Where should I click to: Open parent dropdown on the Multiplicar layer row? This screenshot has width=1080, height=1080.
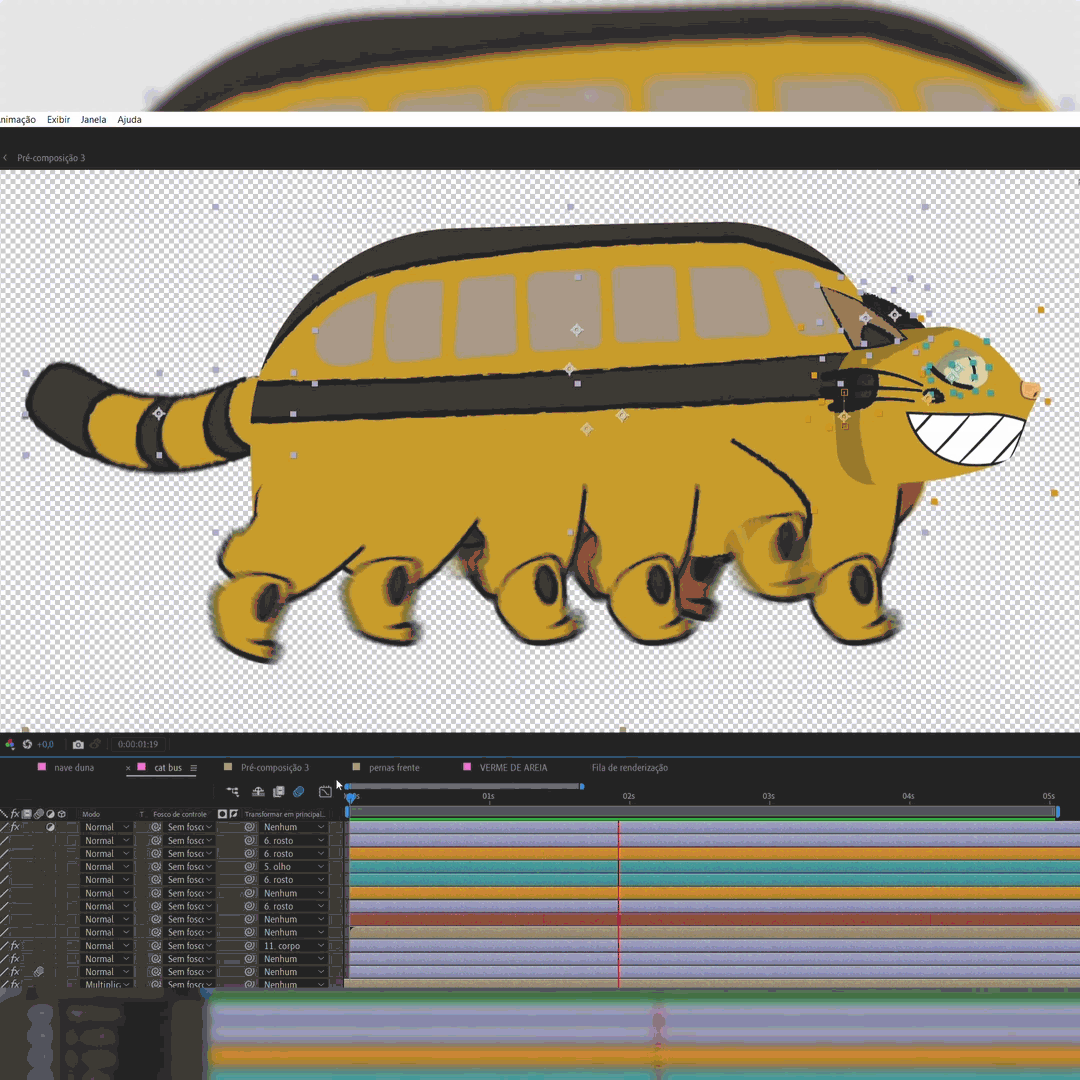293,984
